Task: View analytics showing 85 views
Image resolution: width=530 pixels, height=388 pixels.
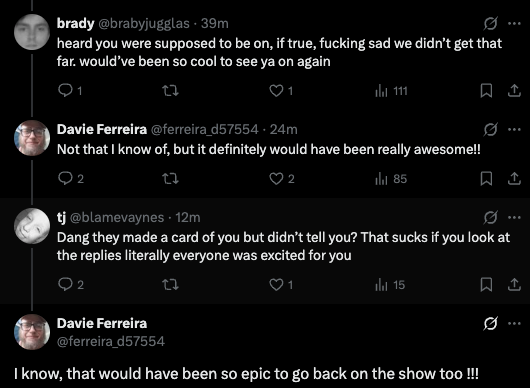Action: click(x=391, y=178)
